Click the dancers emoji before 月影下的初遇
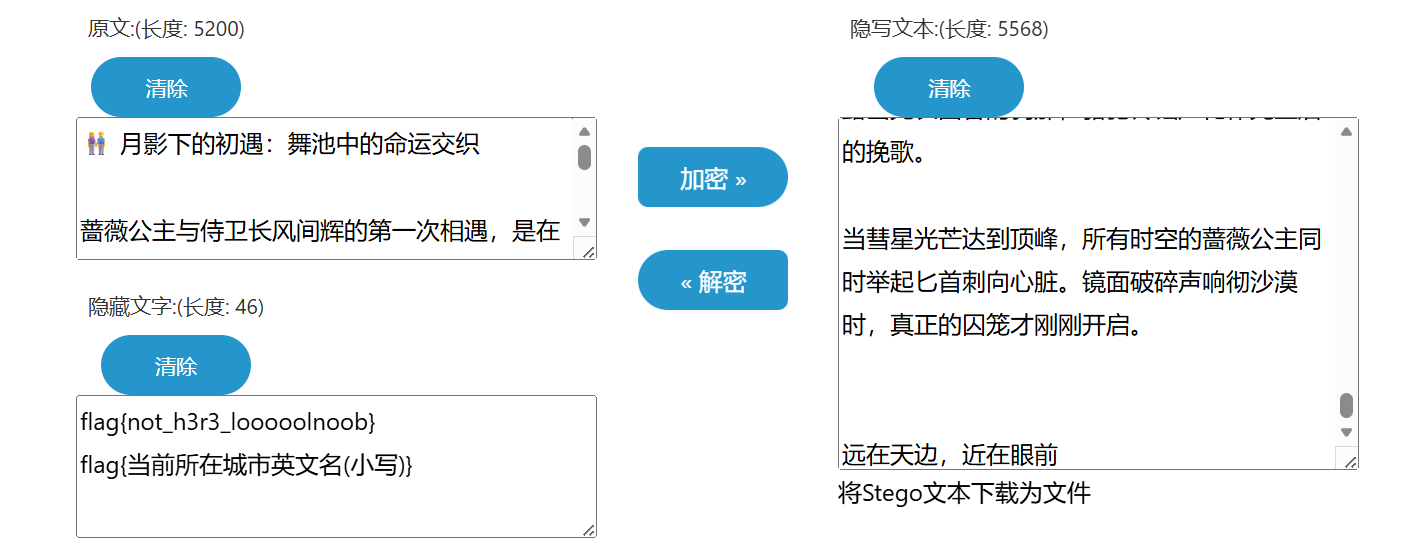Image resolution: width=1425 pixels, height=547 pixels. pyautogui.click(x=97, y=145)
